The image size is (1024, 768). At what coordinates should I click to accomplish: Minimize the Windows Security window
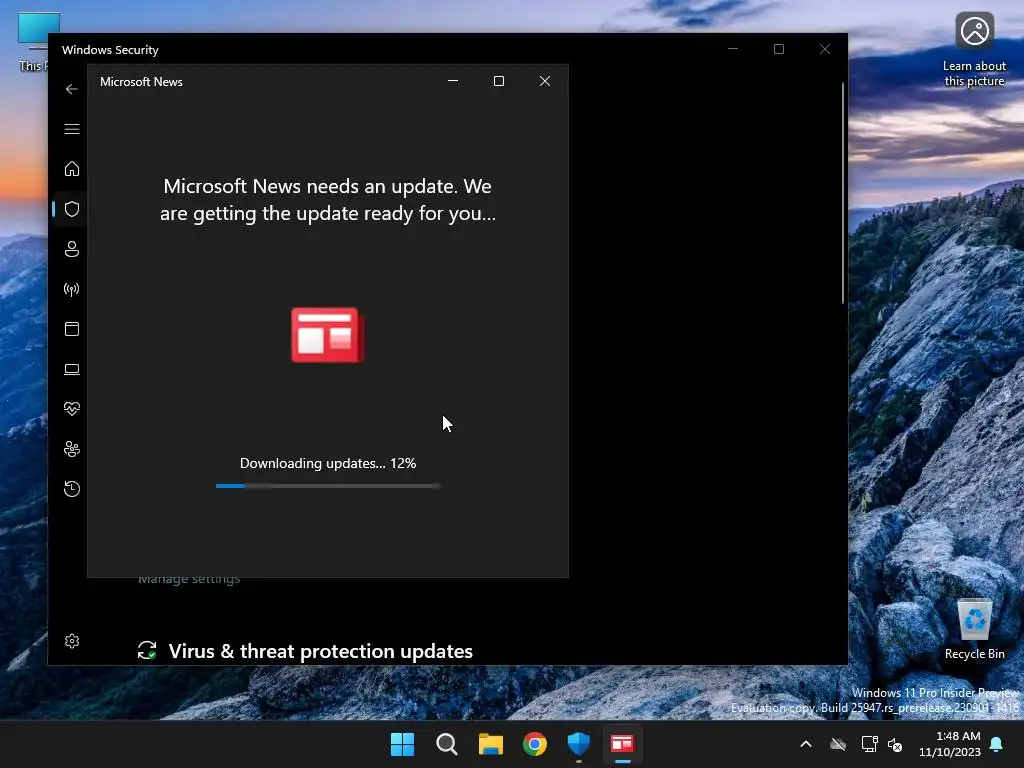click(733, 49)
